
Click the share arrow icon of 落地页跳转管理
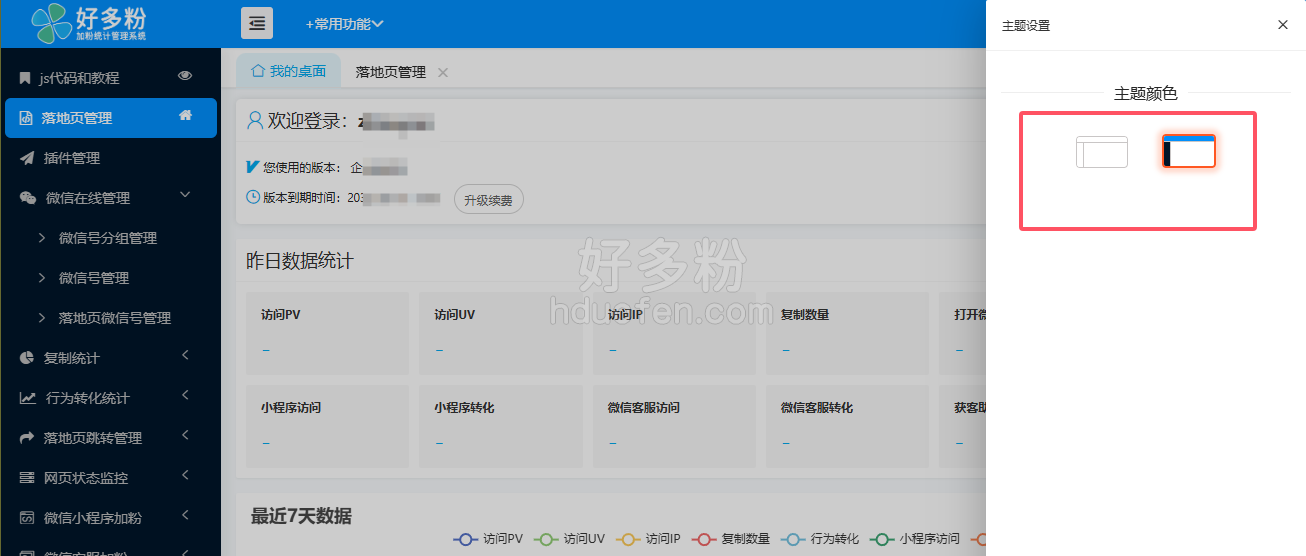click(x=27, y=438)
